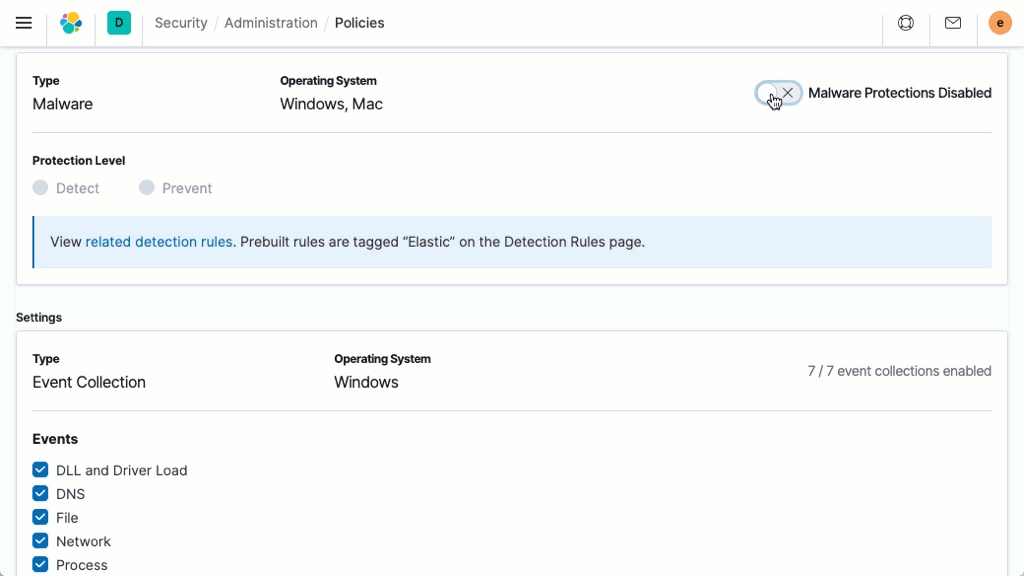Uncheck the File events checkbox
This screenshot has width=1024, height=576.
41,518
